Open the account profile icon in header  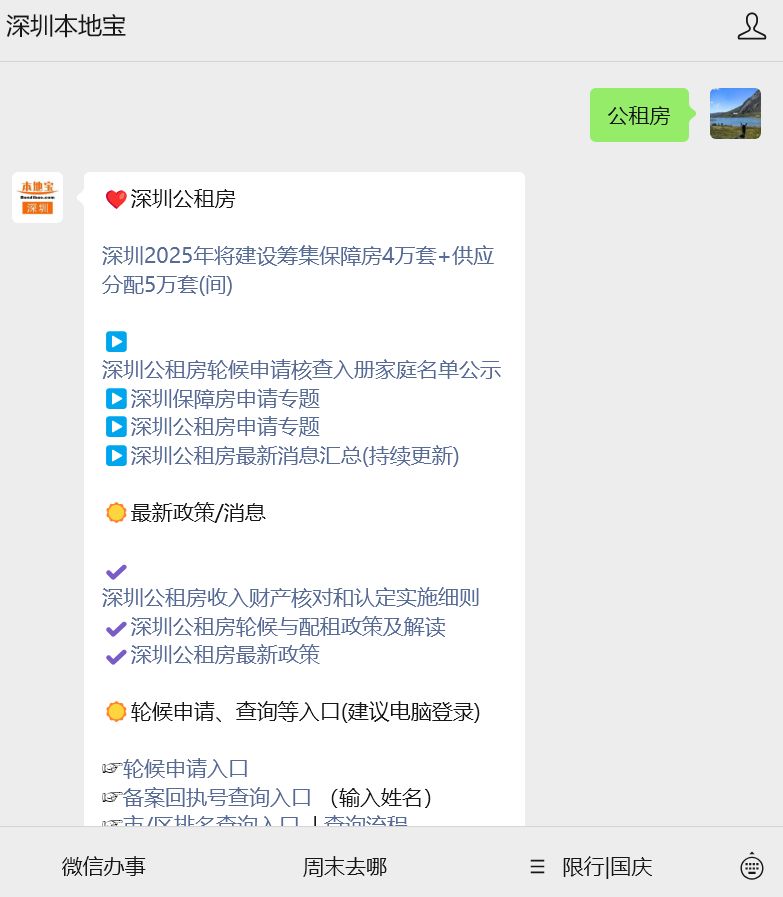tap(751, 27)
